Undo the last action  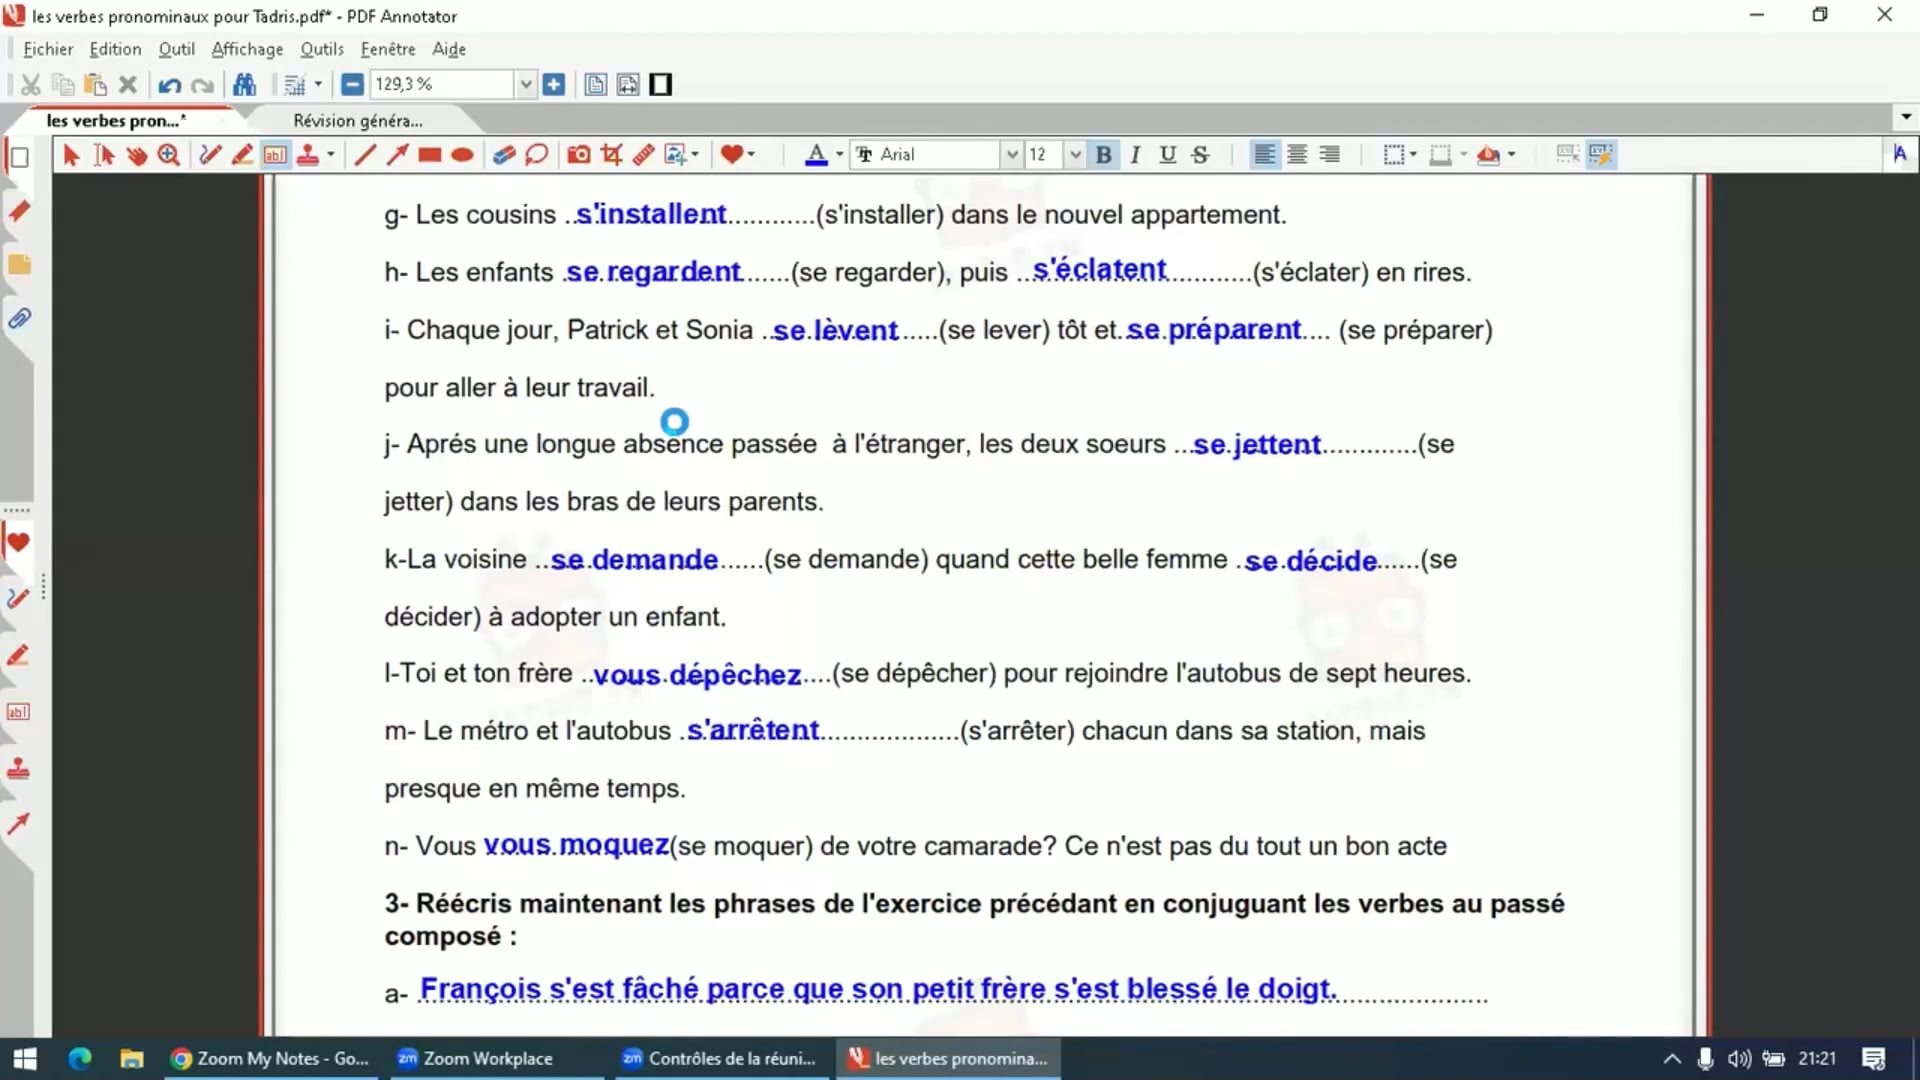click(170, 85)
